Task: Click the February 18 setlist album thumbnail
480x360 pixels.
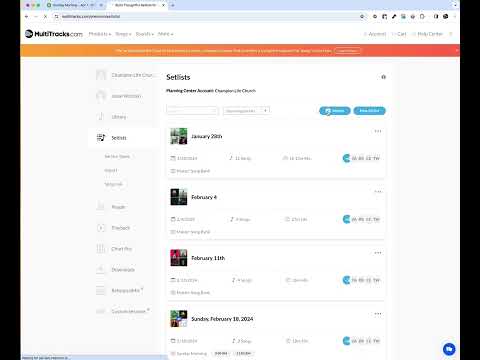Action: (179, 319)
